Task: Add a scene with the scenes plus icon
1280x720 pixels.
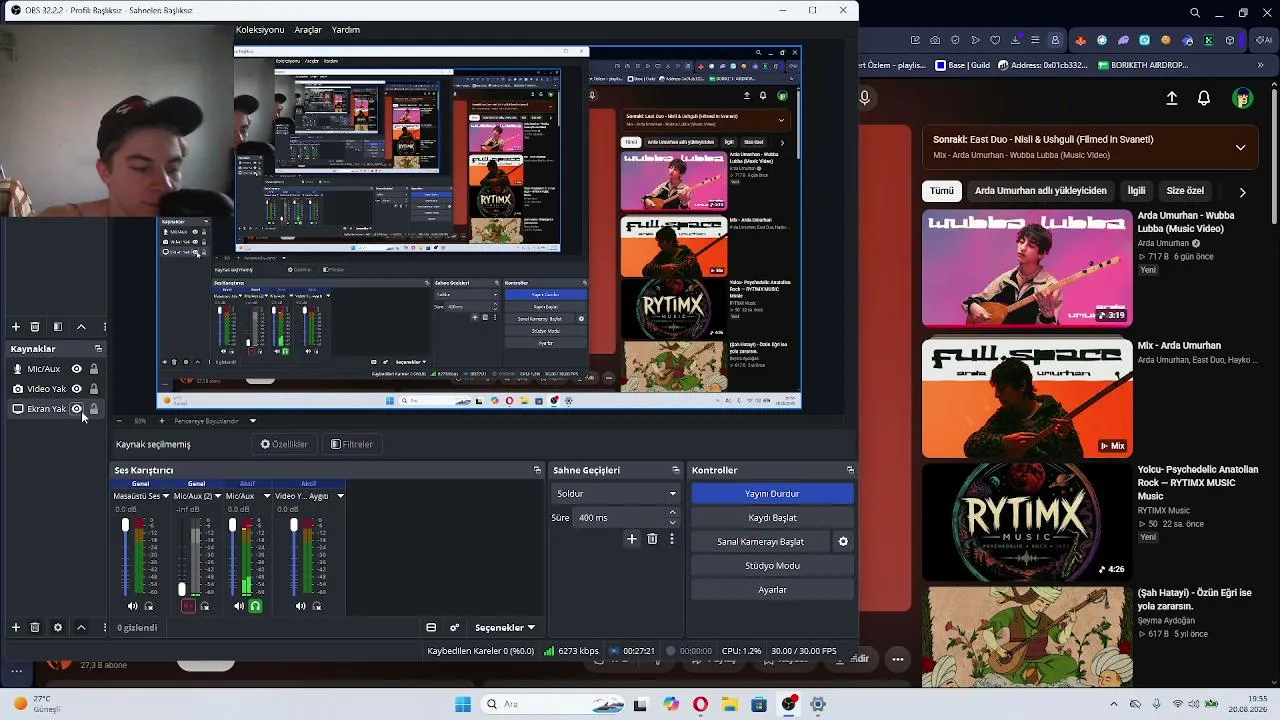Action: (x=15, y=327)
